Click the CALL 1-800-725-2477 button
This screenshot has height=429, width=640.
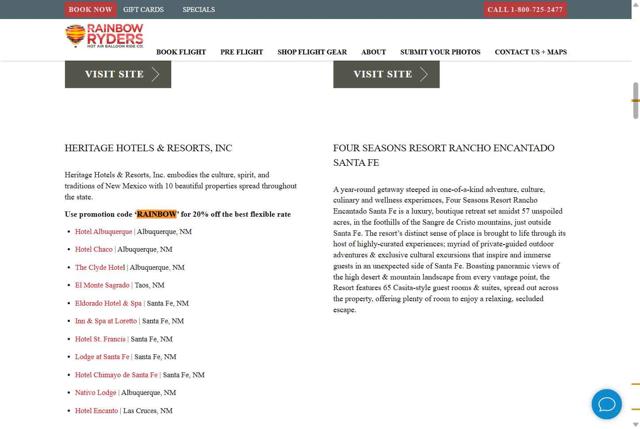525,9
